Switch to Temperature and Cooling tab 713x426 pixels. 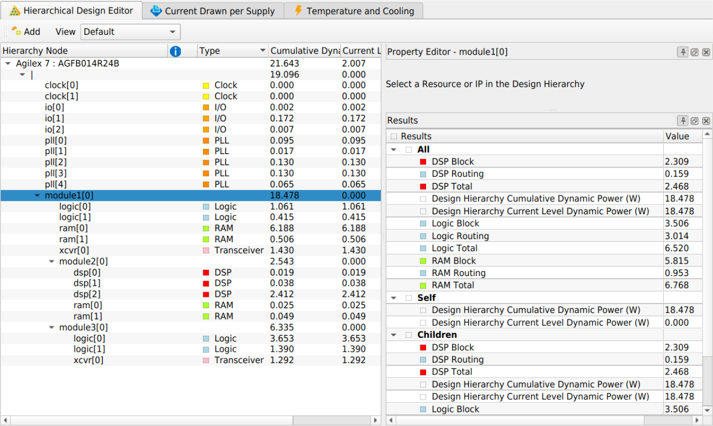[x=355, y=11]
